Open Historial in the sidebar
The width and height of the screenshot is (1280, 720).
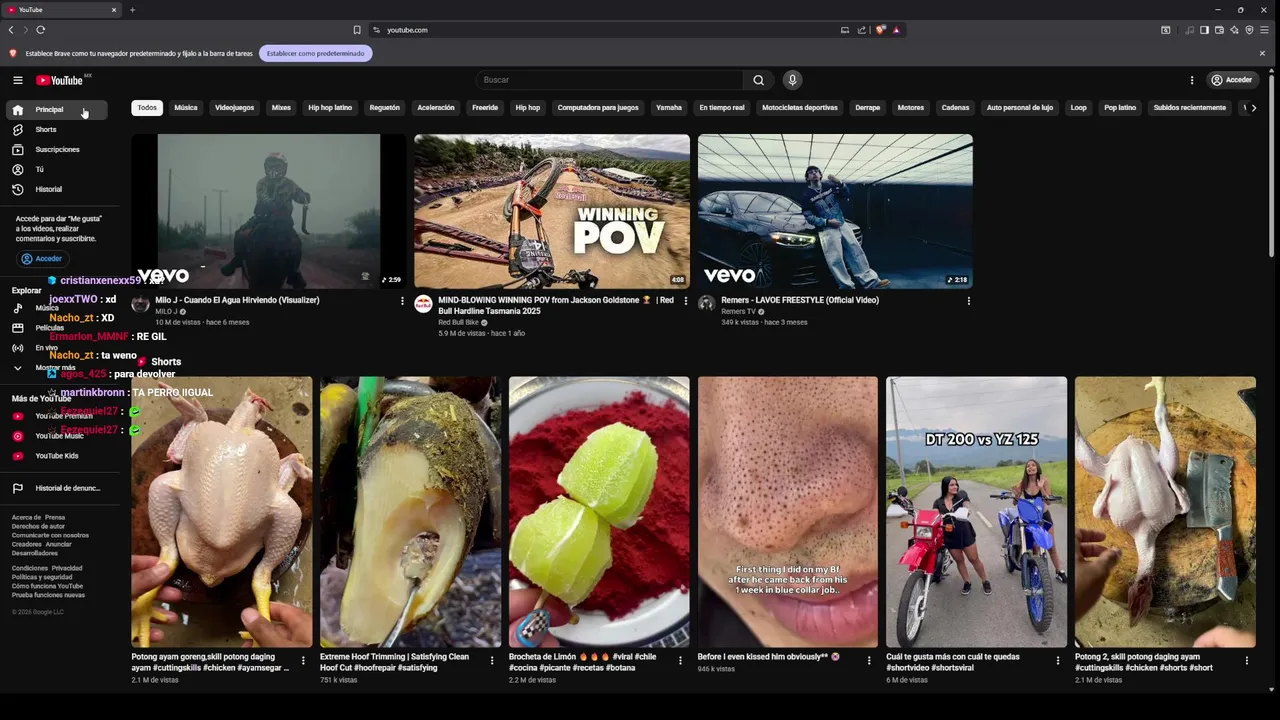56,189
